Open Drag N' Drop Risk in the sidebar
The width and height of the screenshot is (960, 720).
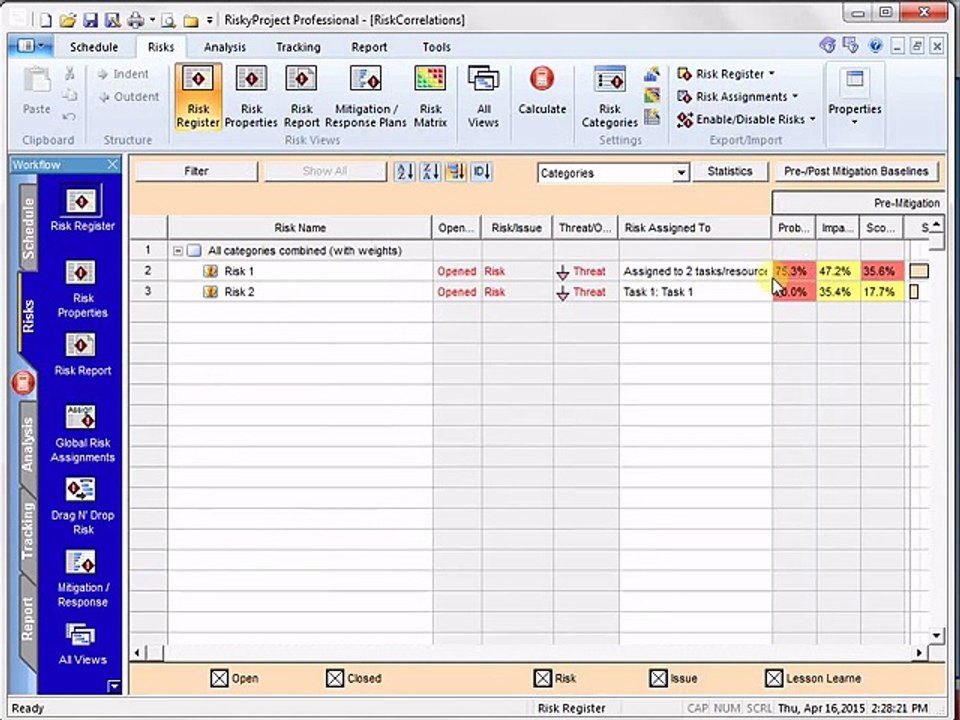[83, 506]
